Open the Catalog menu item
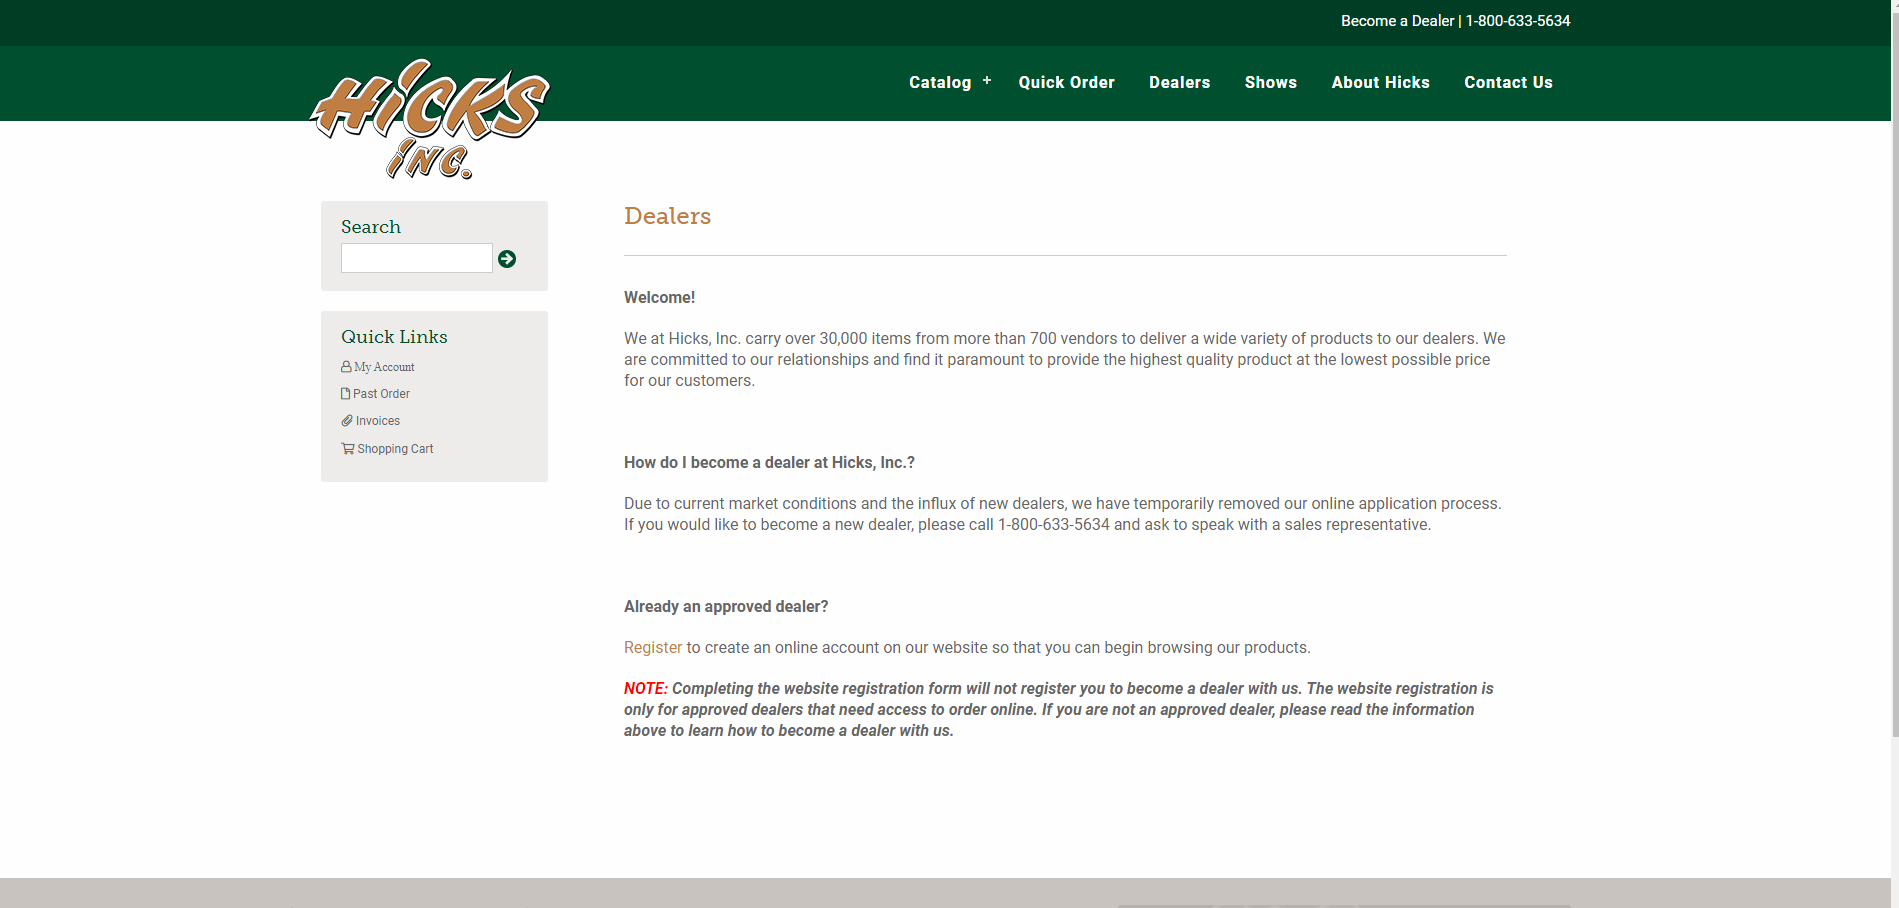1899x908 pixels. pyautogui.click(x=940, y=82)
